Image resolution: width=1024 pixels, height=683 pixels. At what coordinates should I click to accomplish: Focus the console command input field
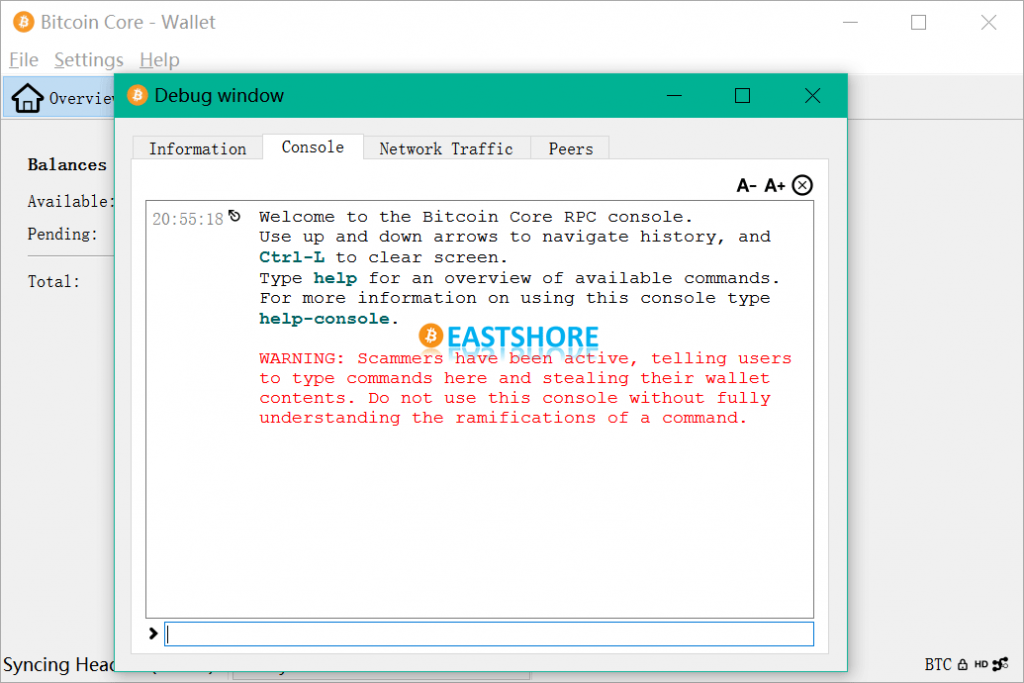pos(489,634)
